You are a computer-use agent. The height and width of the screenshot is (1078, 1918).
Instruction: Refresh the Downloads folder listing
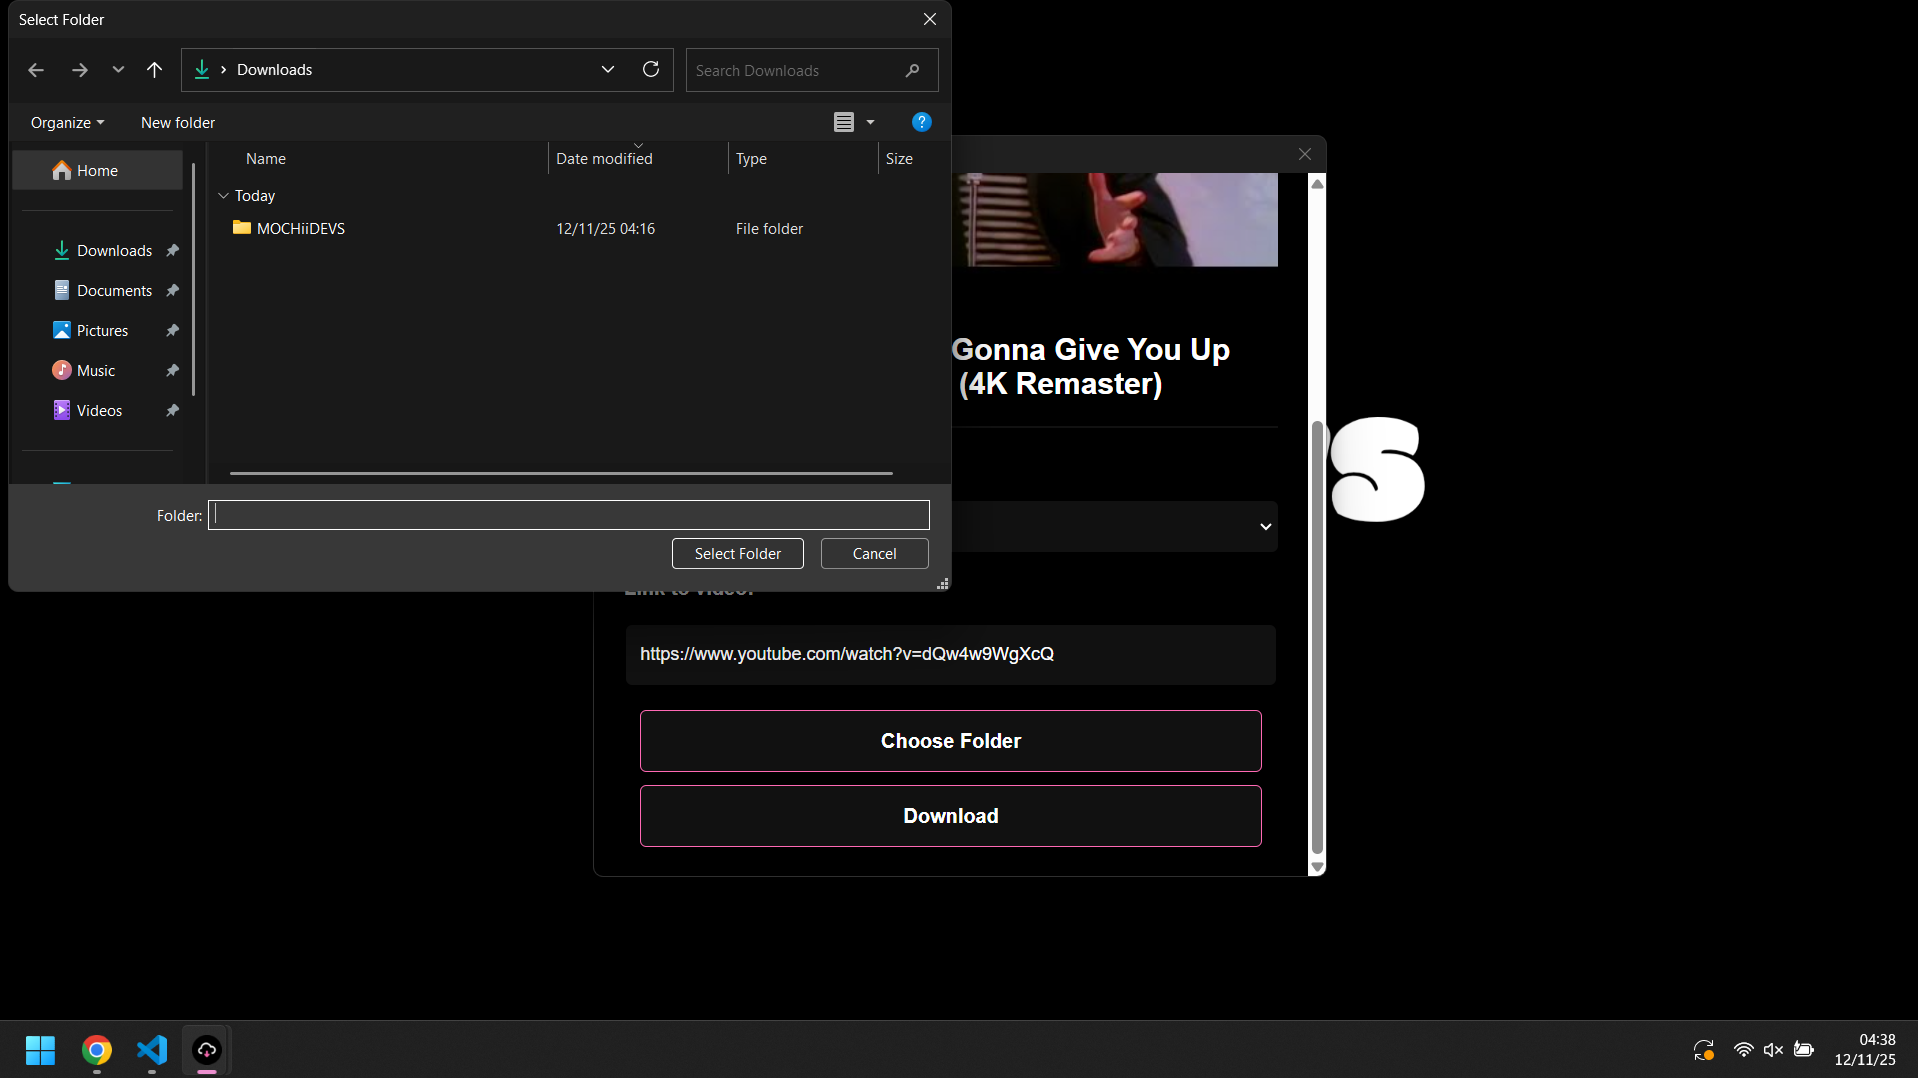pyautogui.click(x=651, y=69)
